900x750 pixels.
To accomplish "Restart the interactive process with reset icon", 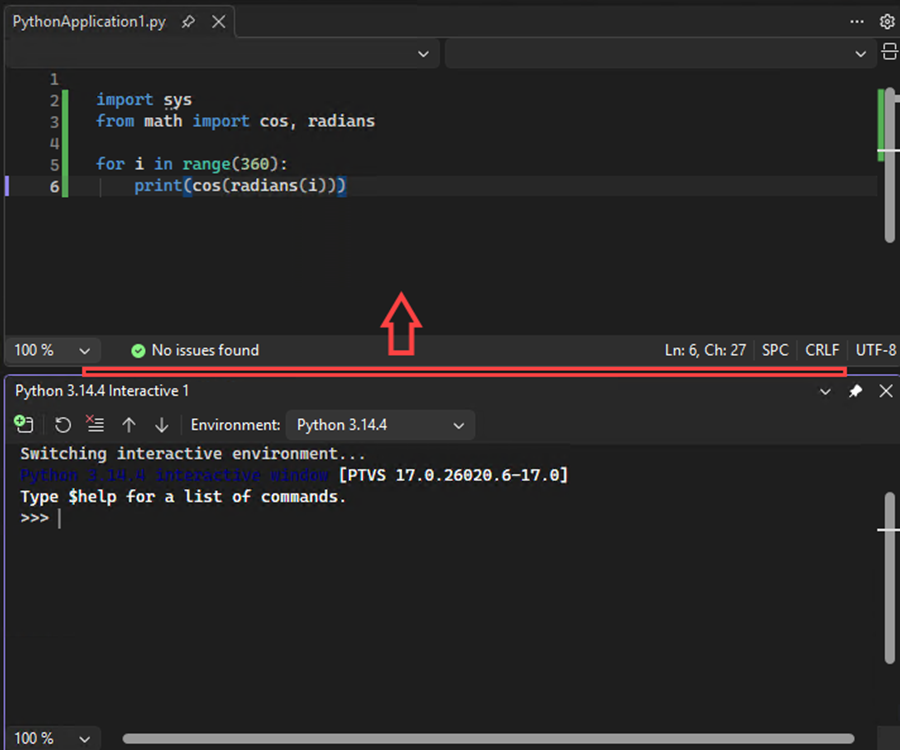I will (62, 424).
